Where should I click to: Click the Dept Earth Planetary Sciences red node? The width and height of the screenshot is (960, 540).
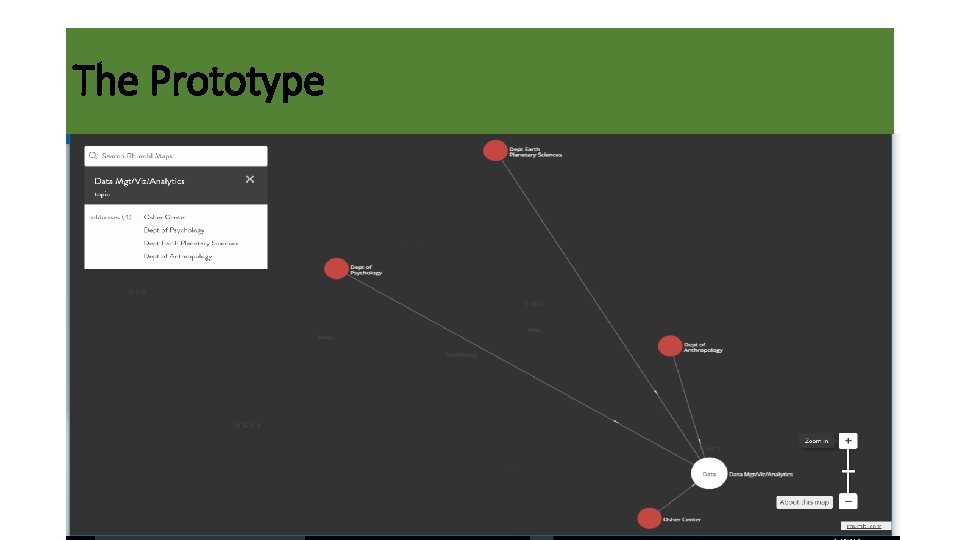[495, 151]
